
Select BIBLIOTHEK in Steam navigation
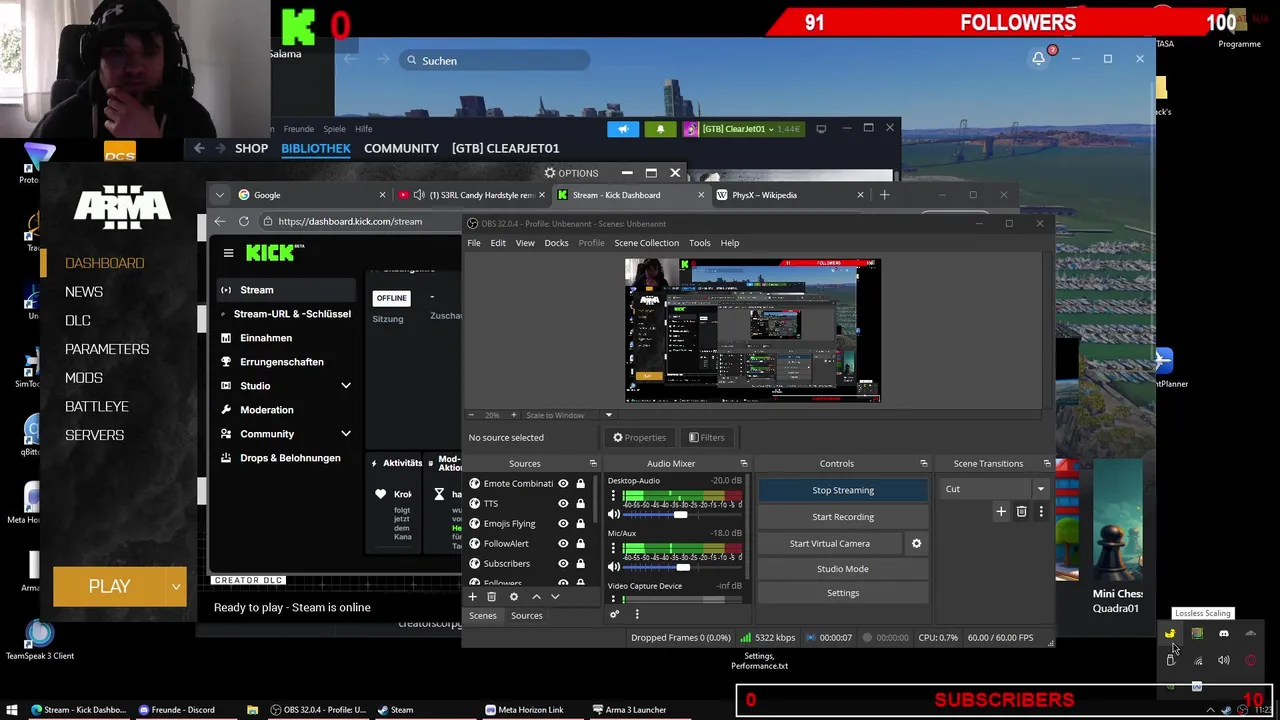(x=316, y=148)
